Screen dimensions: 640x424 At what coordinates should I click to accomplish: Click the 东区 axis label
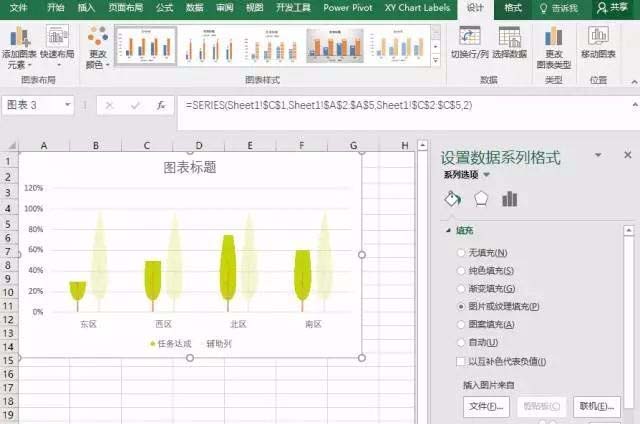(x=88, y=324)
